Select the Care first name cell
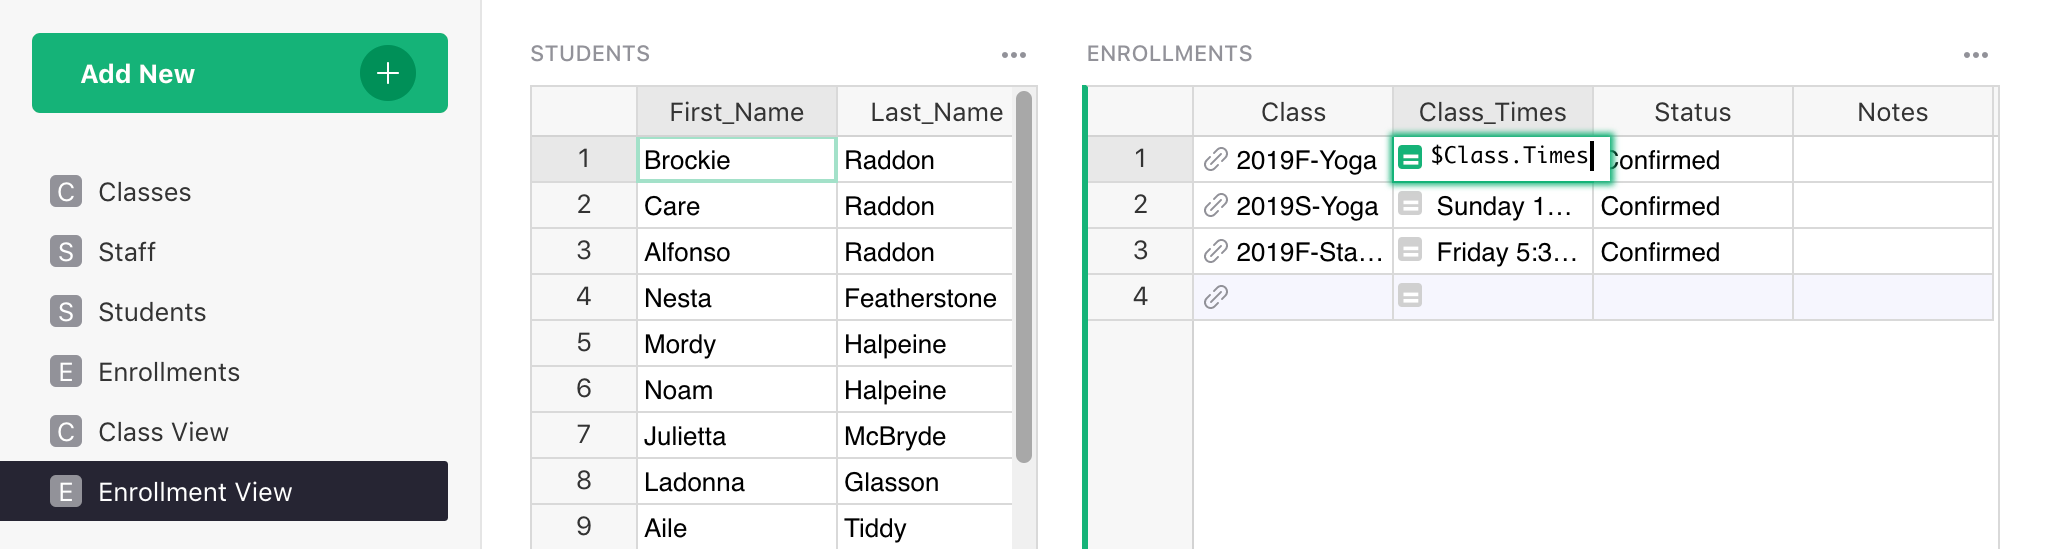This screenshot has height=549, width=2048. point(737,205)
